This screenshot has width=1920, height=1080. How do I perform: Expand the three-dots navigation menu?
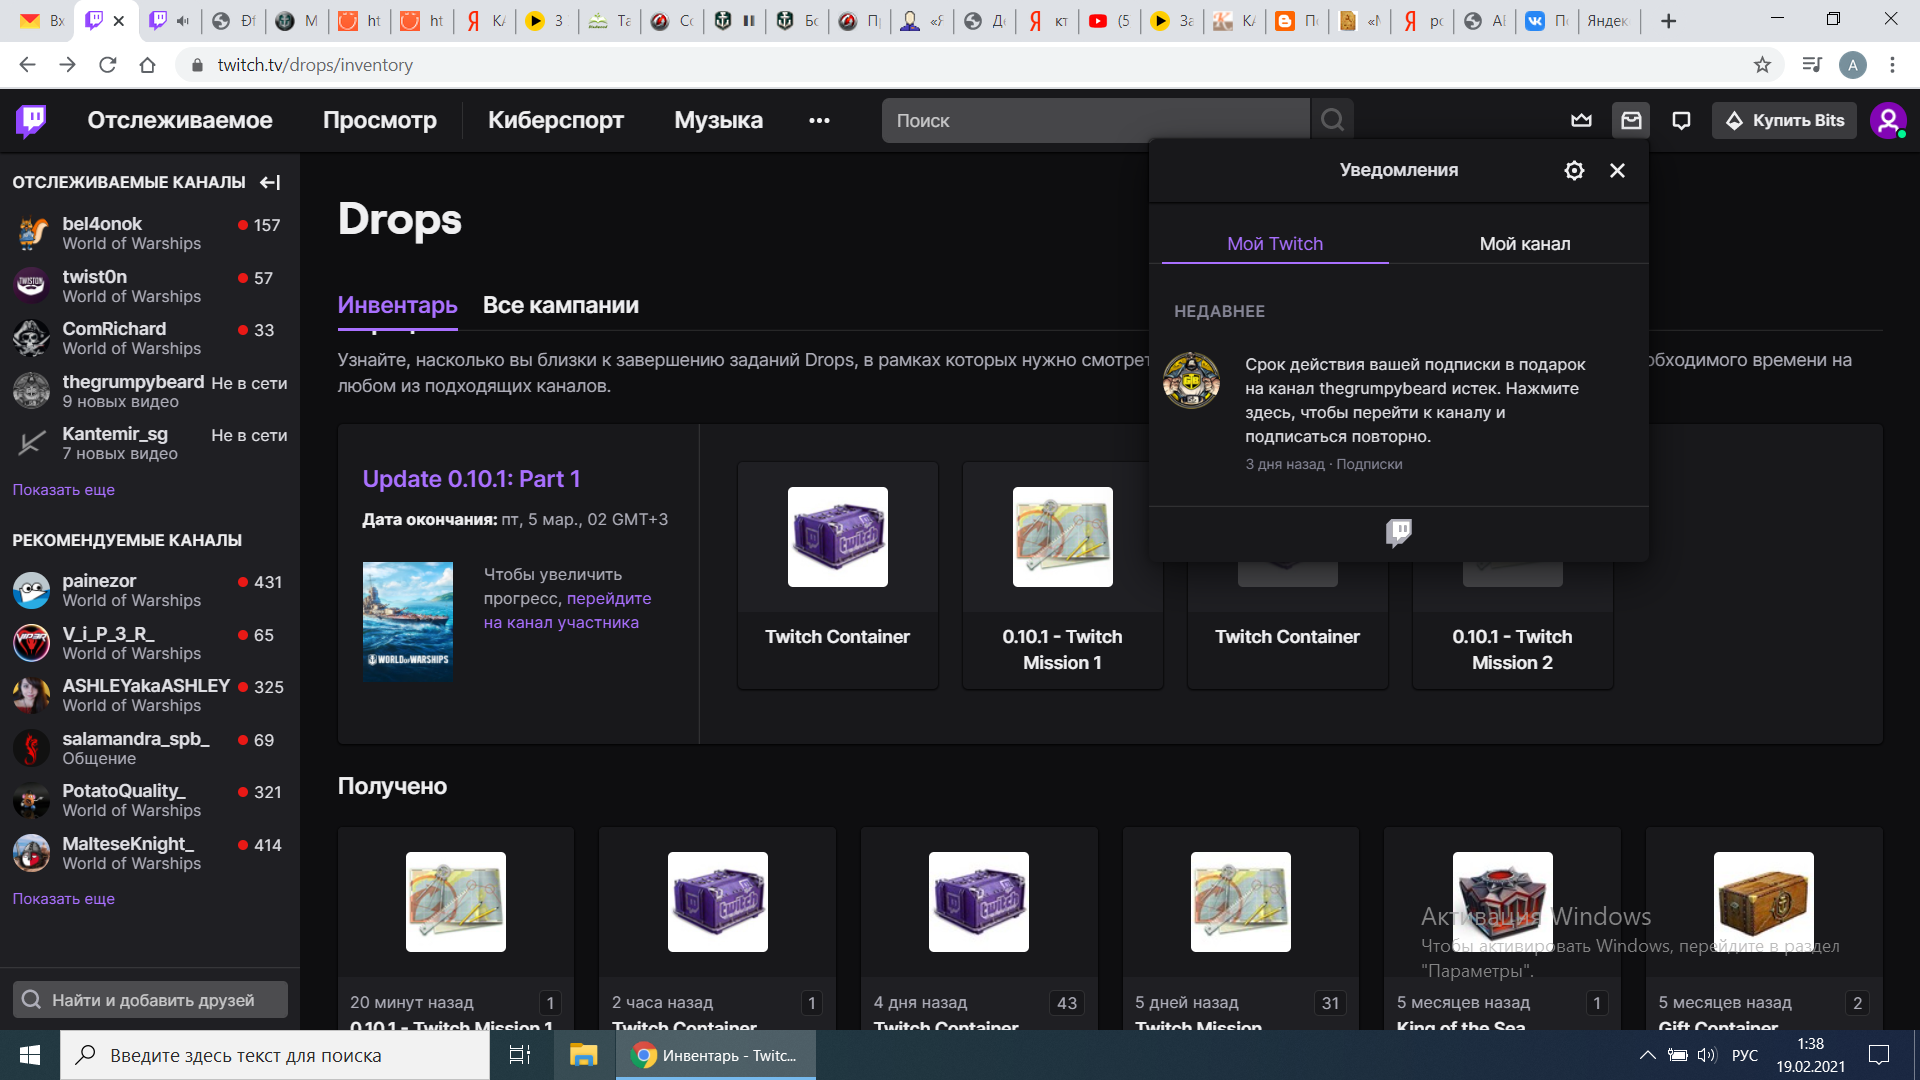coord(819,120)
